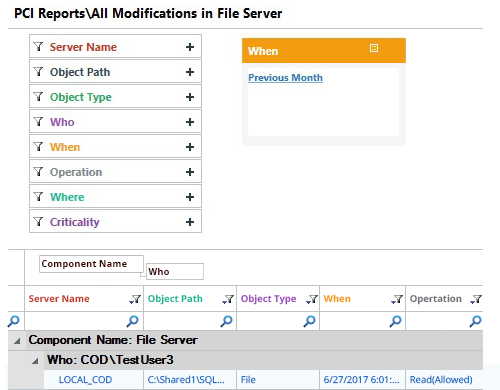Collapse the Component Name: File Server group

[x=17, y=341]
